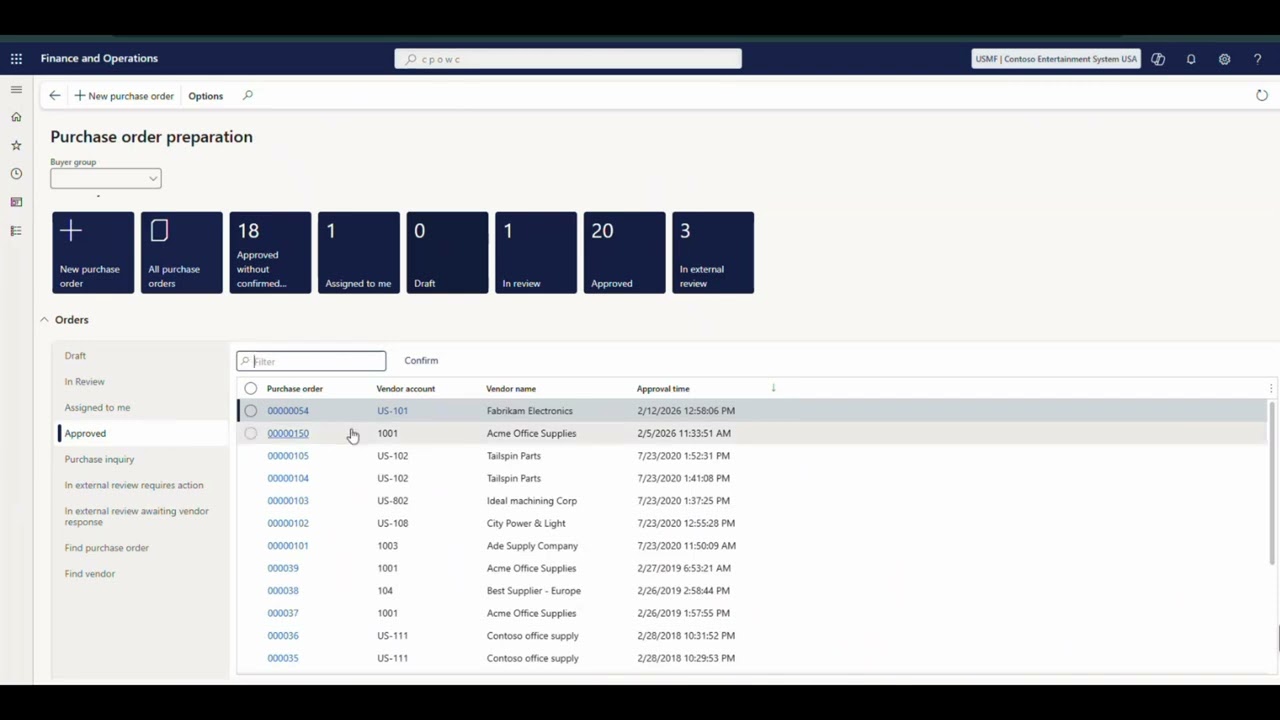Open purchase order 00000105 link
The image size is (1280, 720).
click(x=288, y=456)
